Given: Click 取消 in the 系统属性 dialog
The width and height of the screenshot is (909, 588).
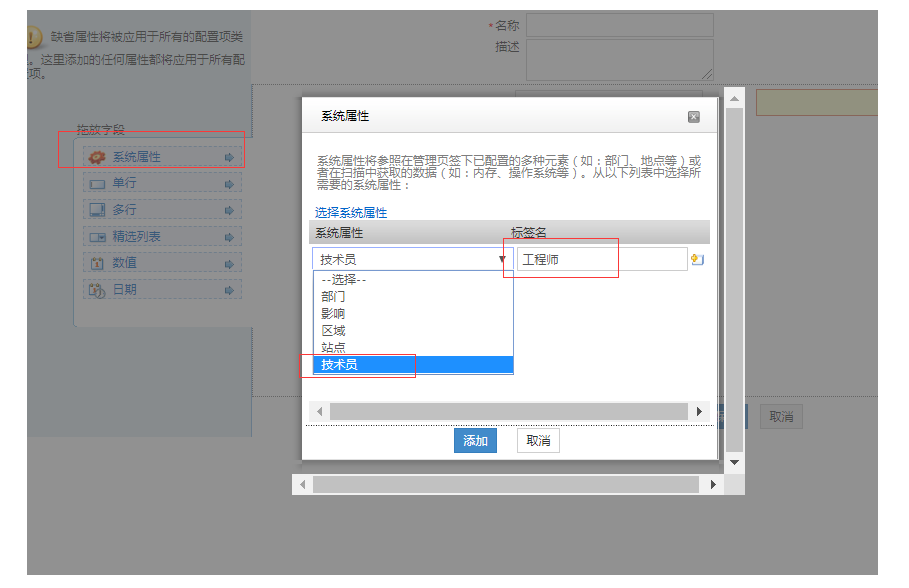Looking at the screenshot, I should (x=538, y=441).
